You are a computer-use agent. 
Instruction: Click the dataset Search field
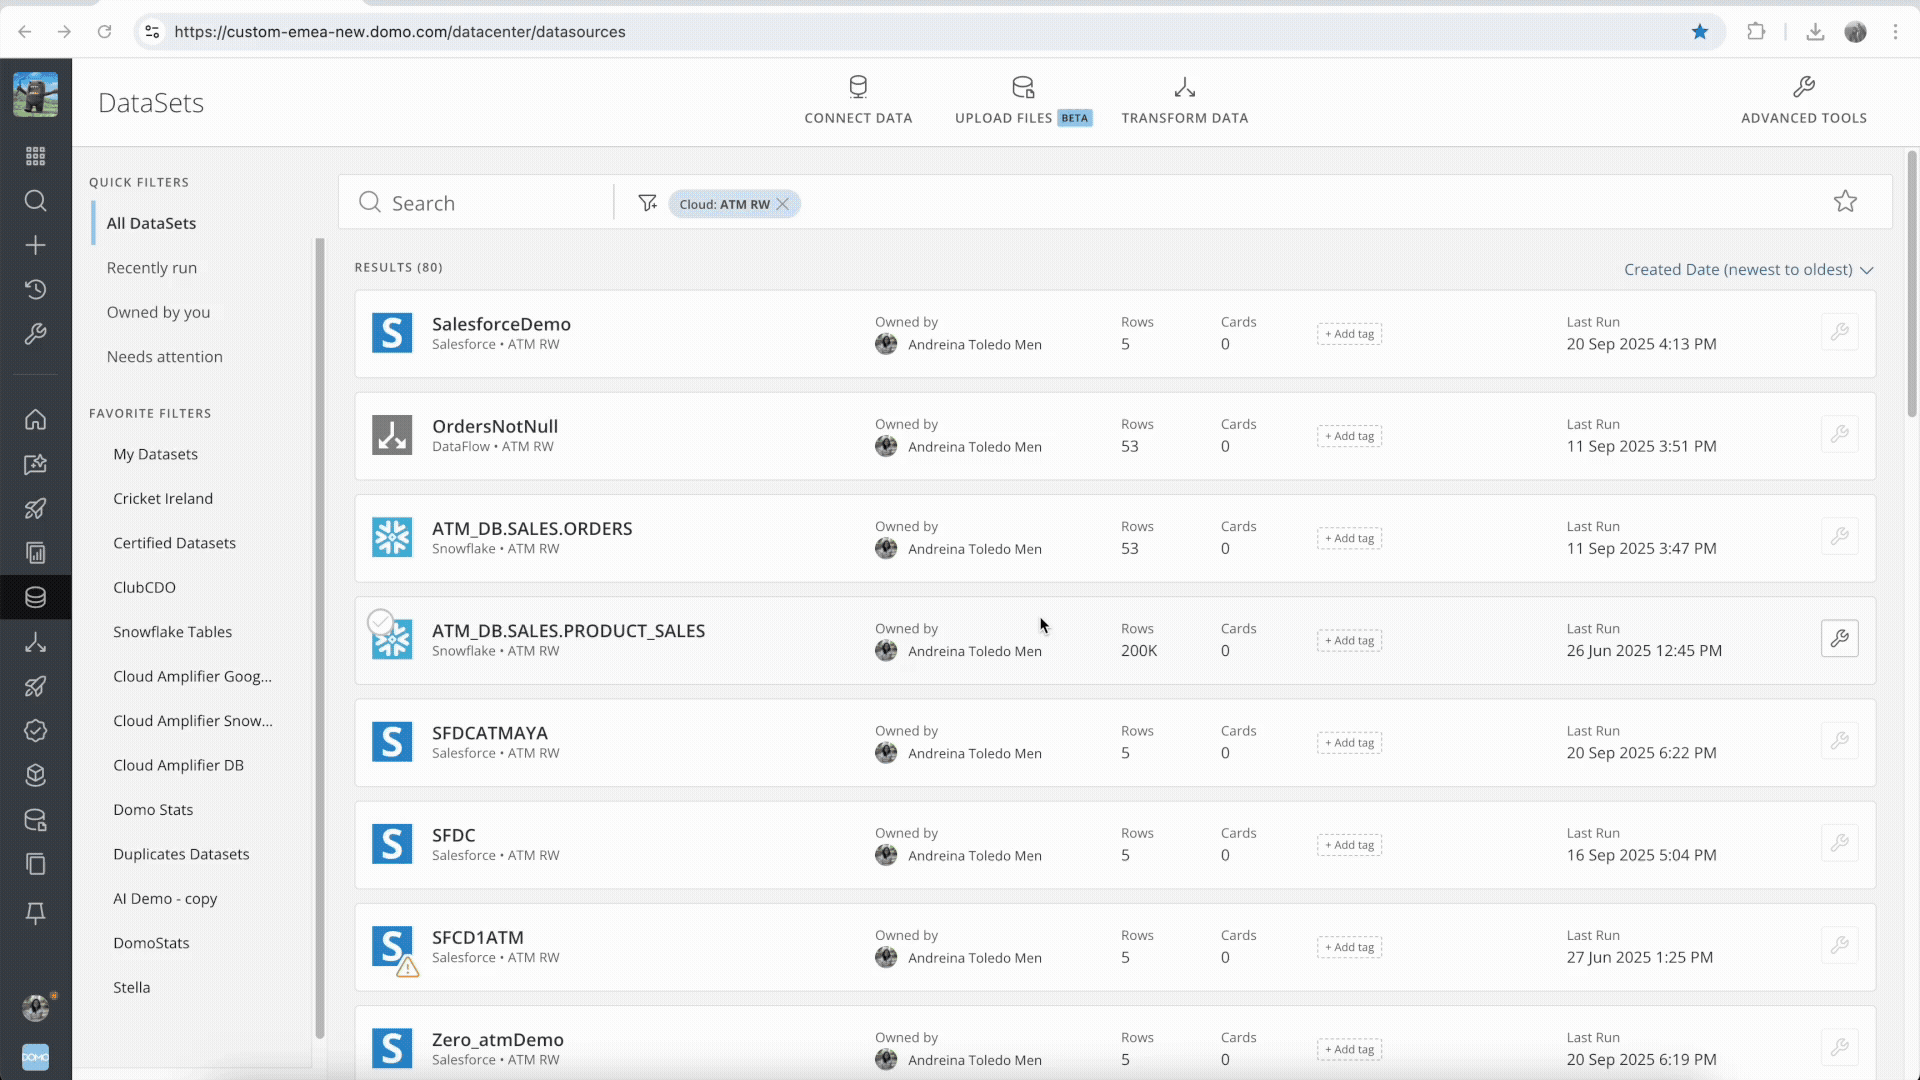[485, 203]
